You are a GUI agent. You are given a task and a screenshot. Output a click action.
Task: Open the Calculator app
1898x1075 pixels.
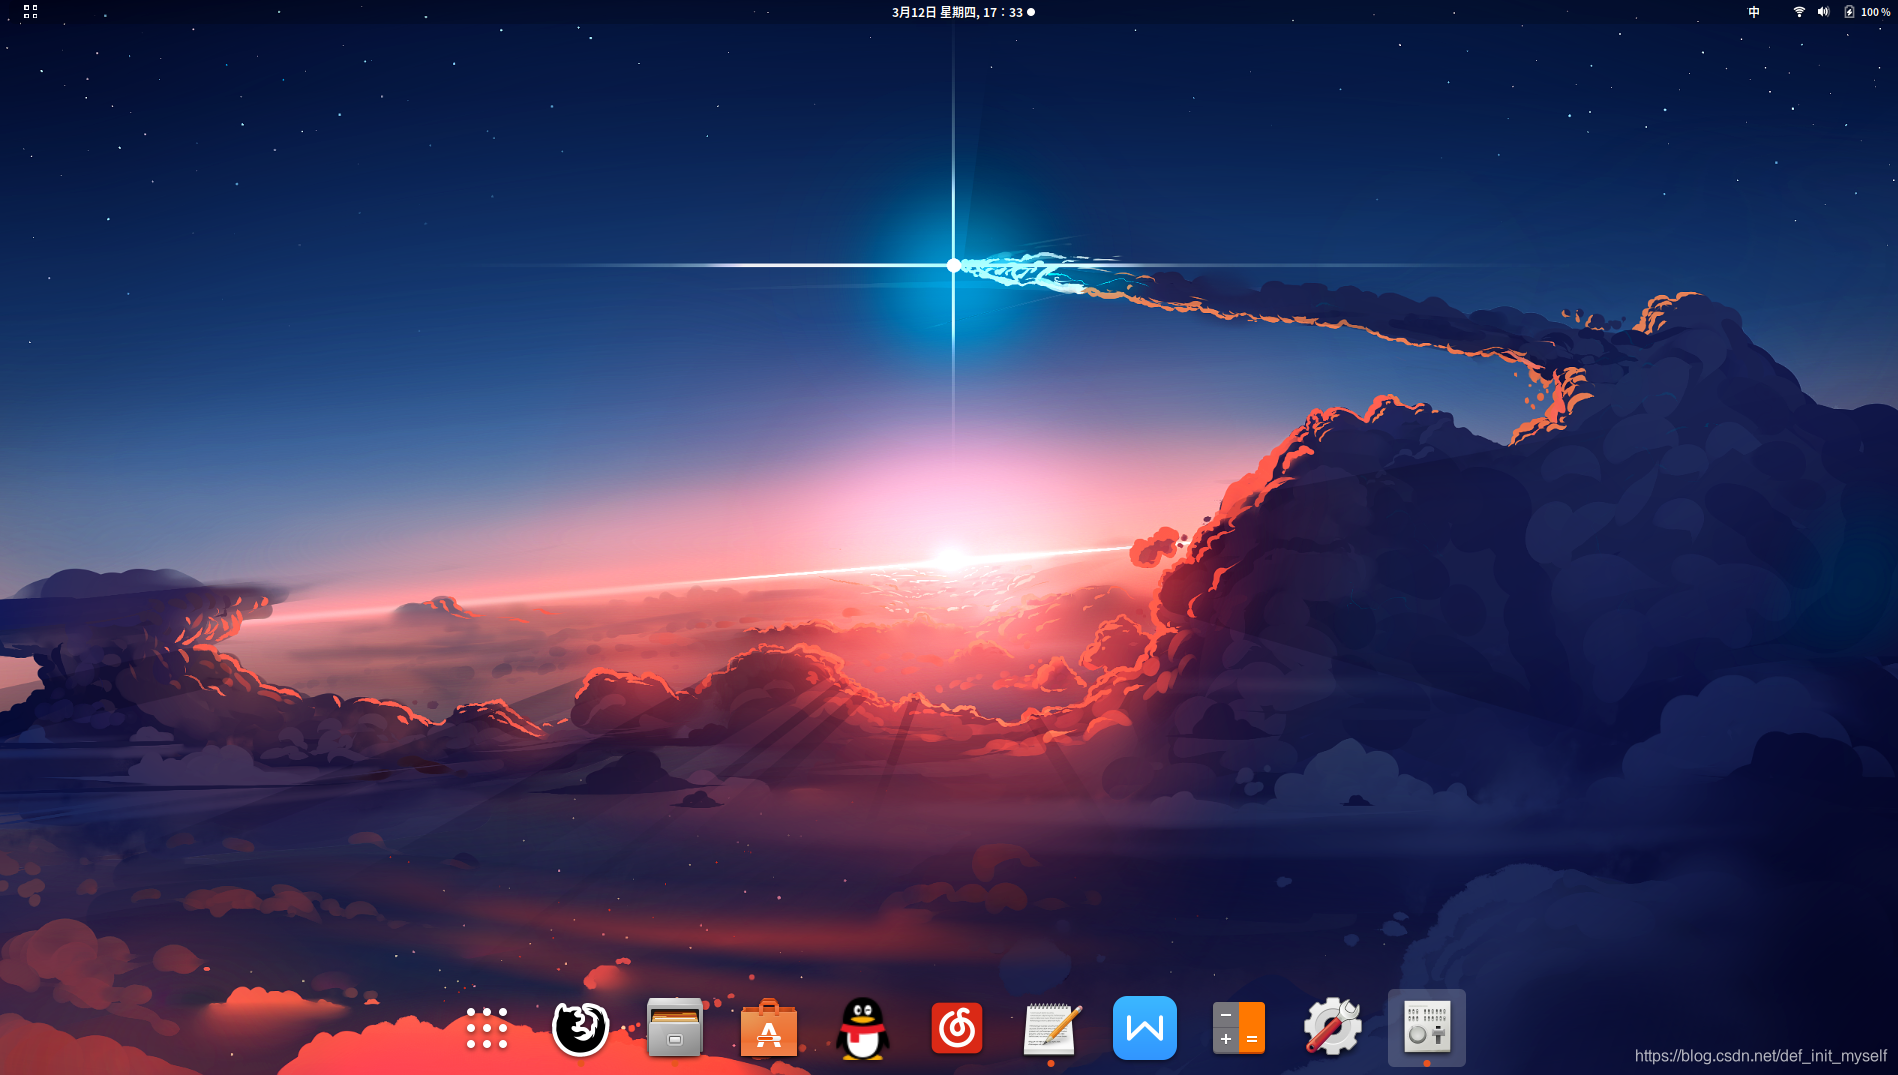coord(1239,1027)
